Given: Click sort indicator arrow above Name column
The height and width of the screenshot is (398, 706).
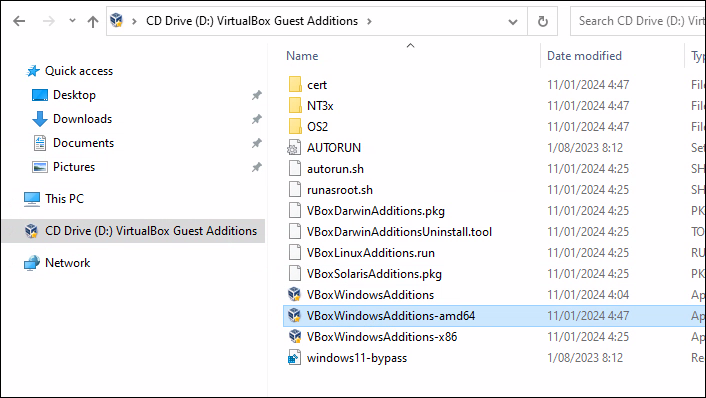Looking at the screenshot, I should pos(410,45).
